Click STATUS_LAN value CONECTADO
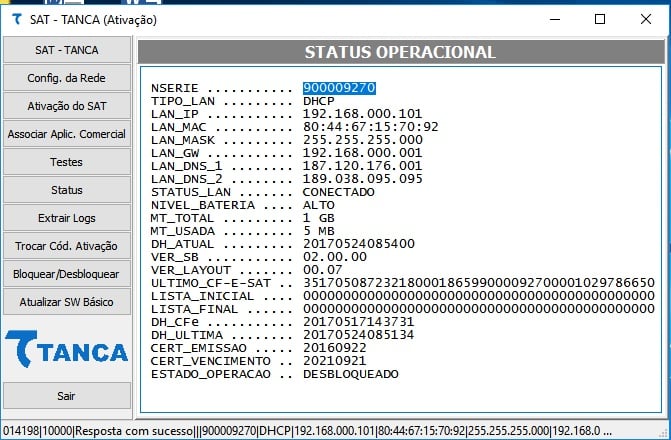 coord(338,192)
